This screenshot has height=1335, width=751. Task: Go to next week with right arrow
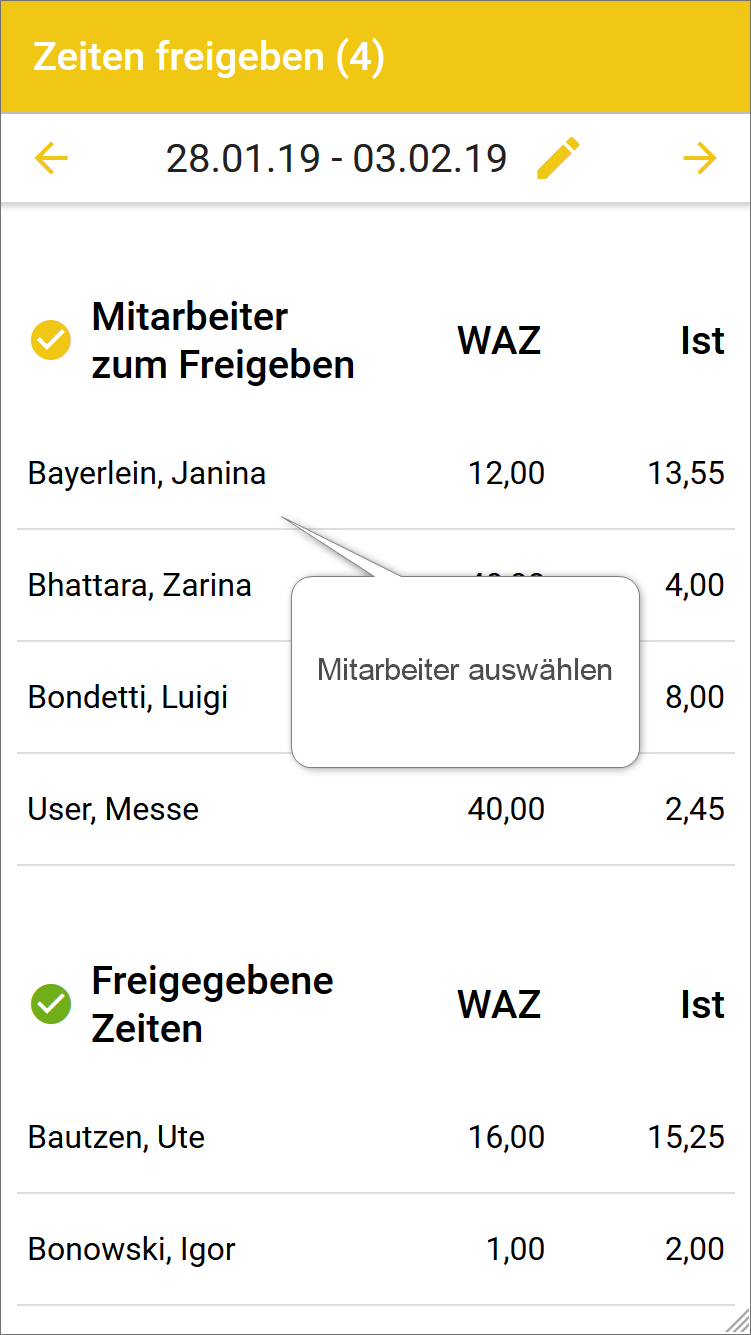point(700,158)
